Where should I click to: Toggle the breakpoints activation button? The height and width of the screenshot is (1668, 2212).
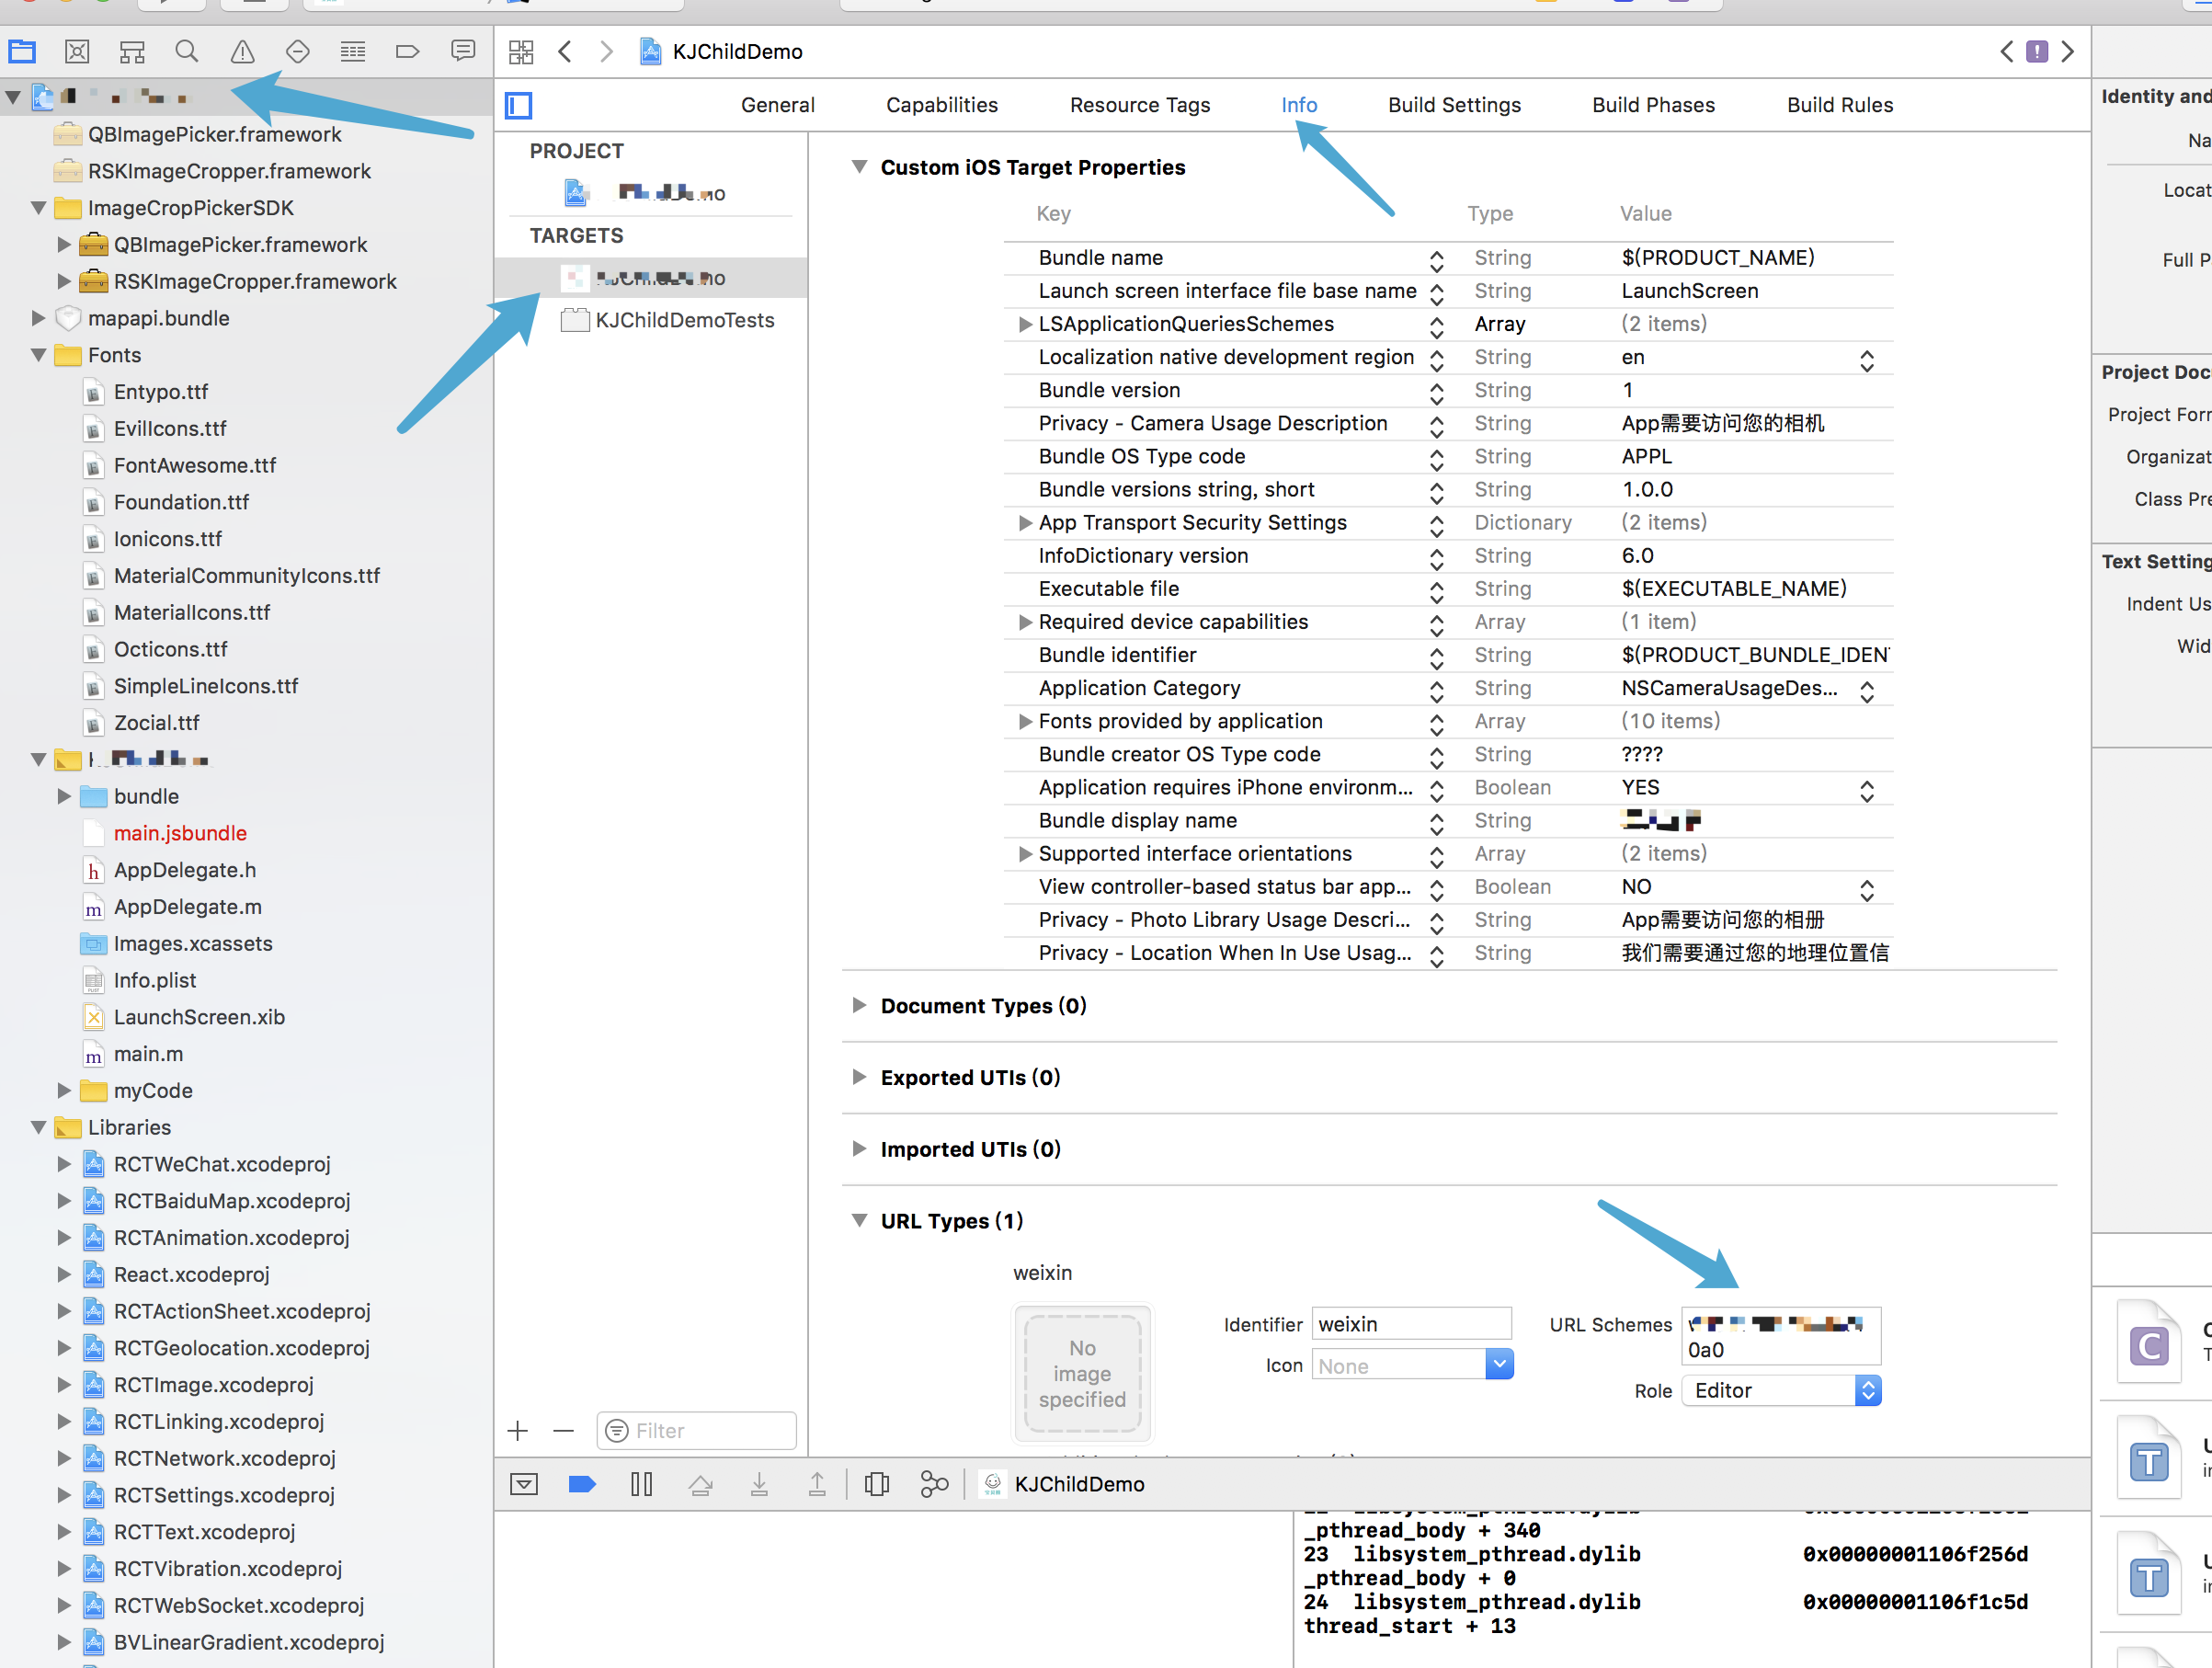coord(582,1484)
